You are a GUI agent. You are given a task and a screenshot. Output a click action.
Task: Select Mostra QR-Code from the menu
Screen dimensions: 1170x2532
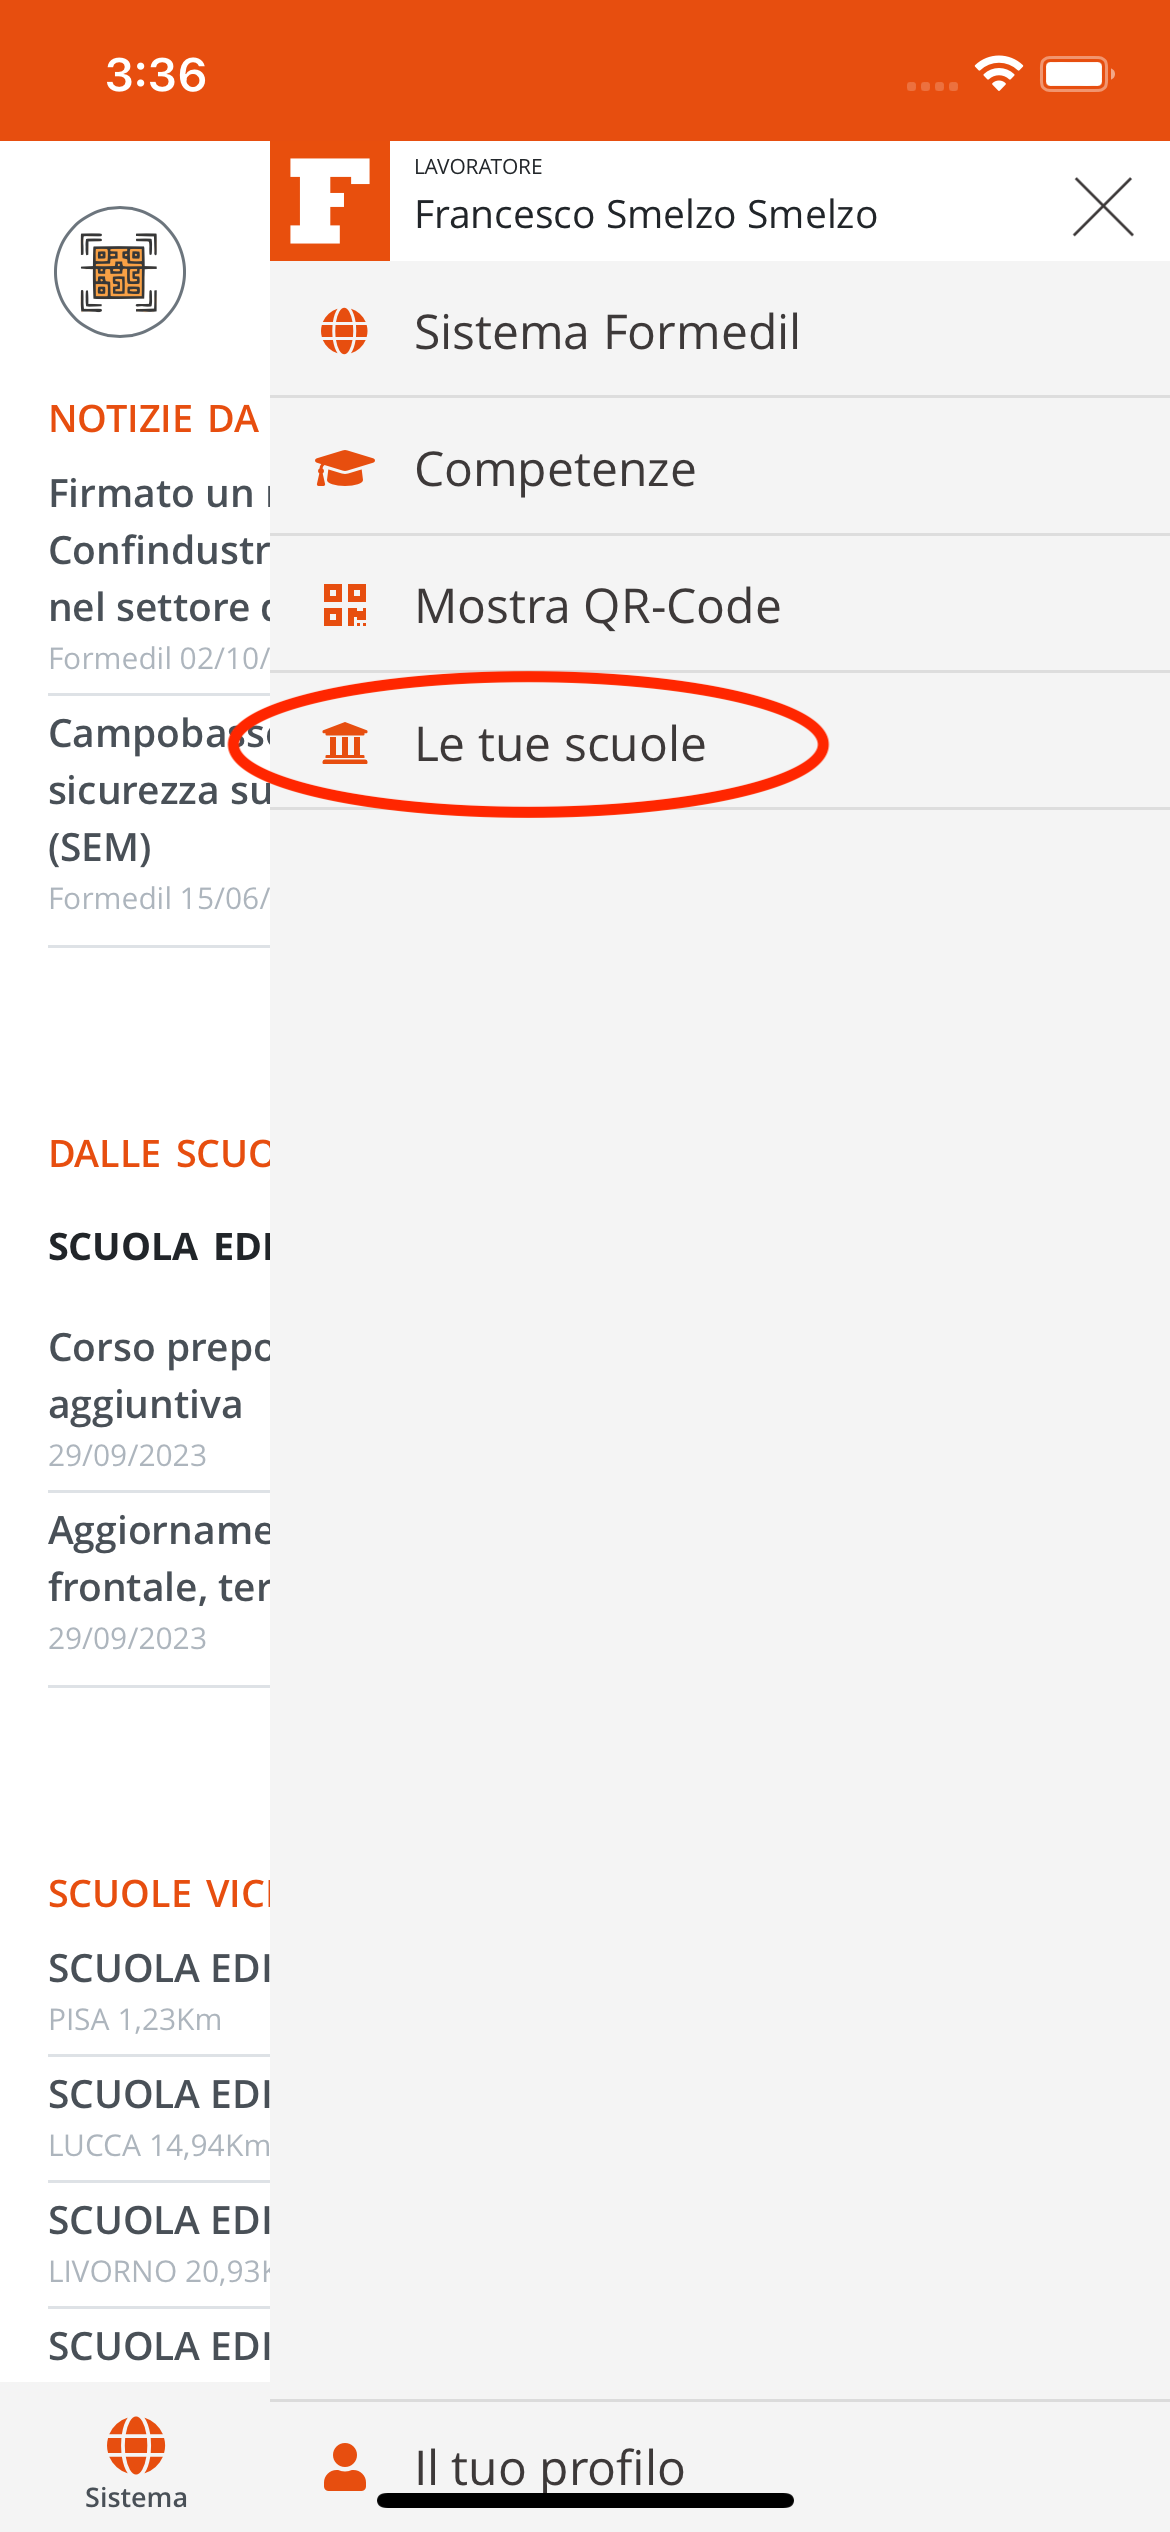point(597,606)
